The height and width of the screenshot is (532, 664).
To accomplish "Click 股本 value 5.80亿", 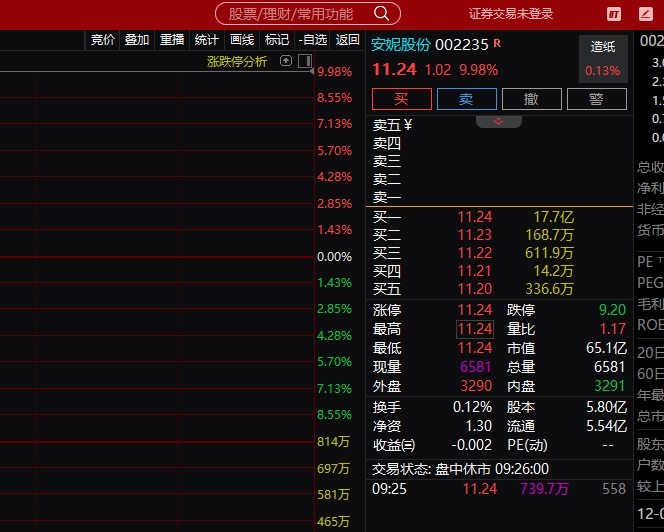I will (606, 407).
